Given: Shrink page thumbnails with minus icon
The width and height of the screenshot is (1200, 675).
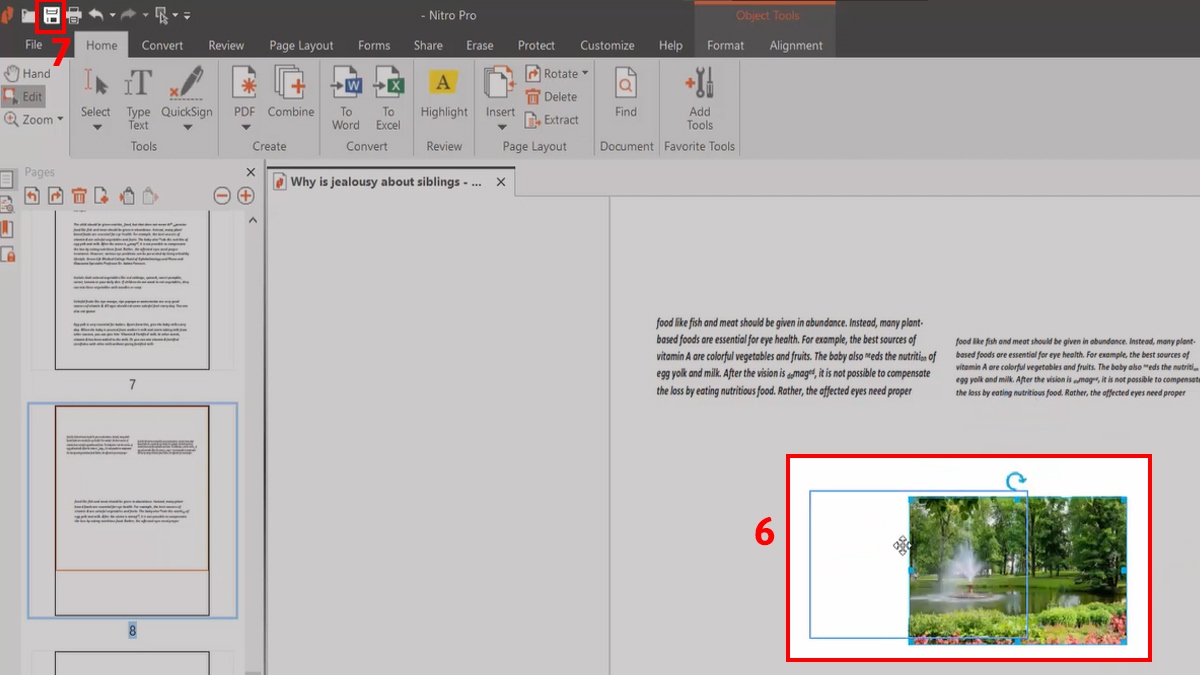Looking at the screenshot, I should point(222,196).
